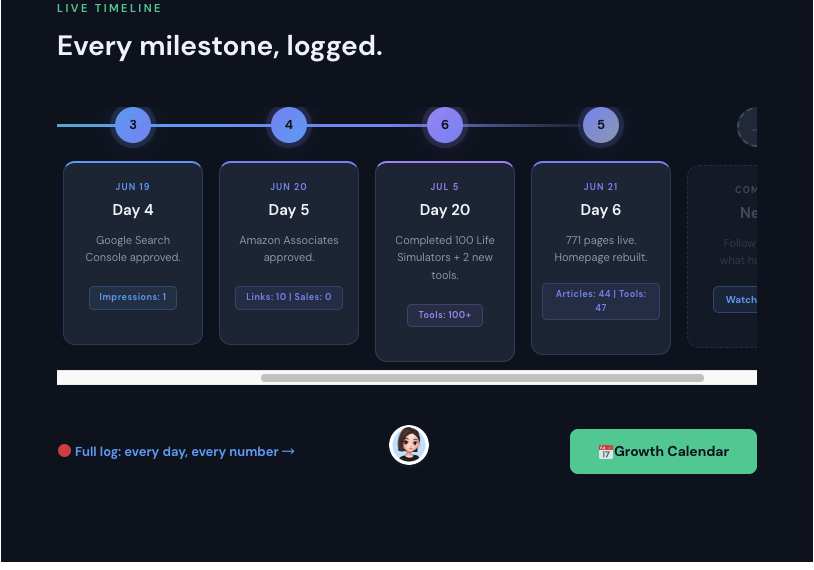Click the red live dot icon

pos(64,451)
